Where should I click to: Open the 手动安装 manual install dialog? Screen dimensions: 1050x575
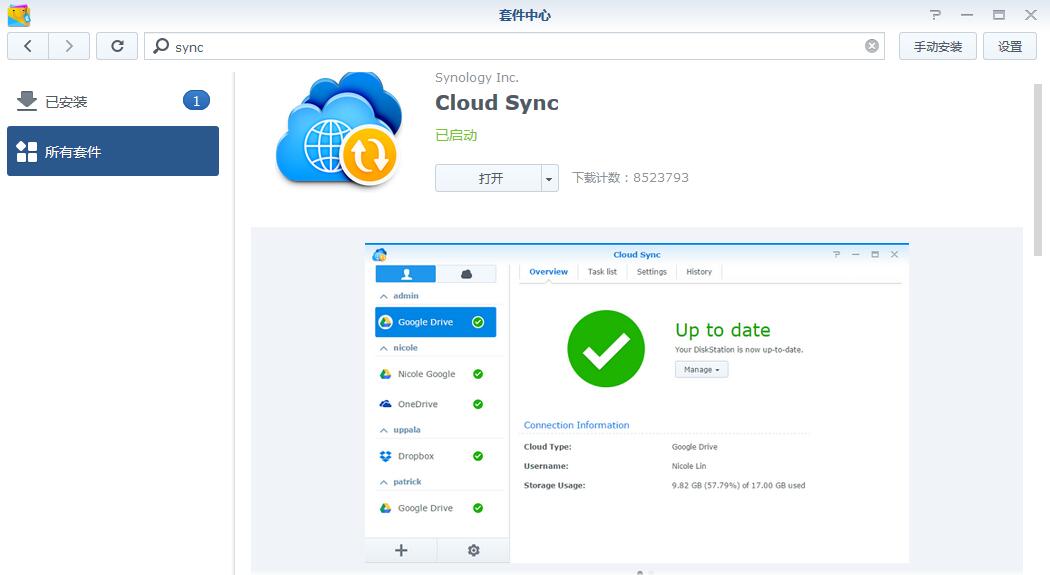(938, 46)
